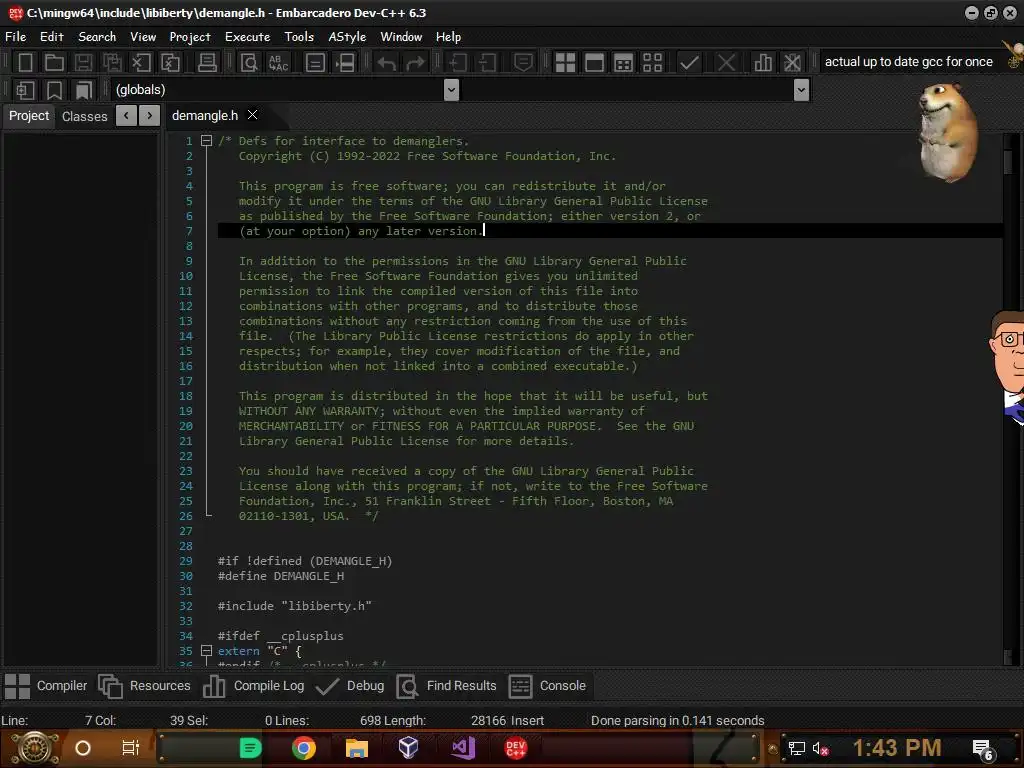Click the Insert icon left of bookmarks
1024x768 pixels.
click(25, 89)
